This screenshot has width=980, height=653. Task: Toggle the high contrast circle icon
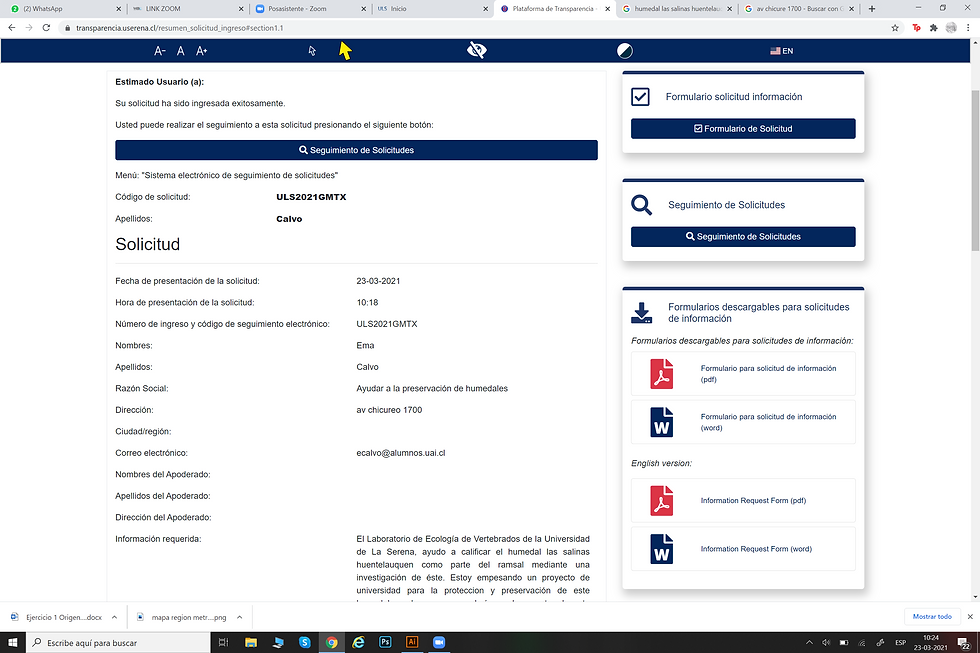click(624, 51)
